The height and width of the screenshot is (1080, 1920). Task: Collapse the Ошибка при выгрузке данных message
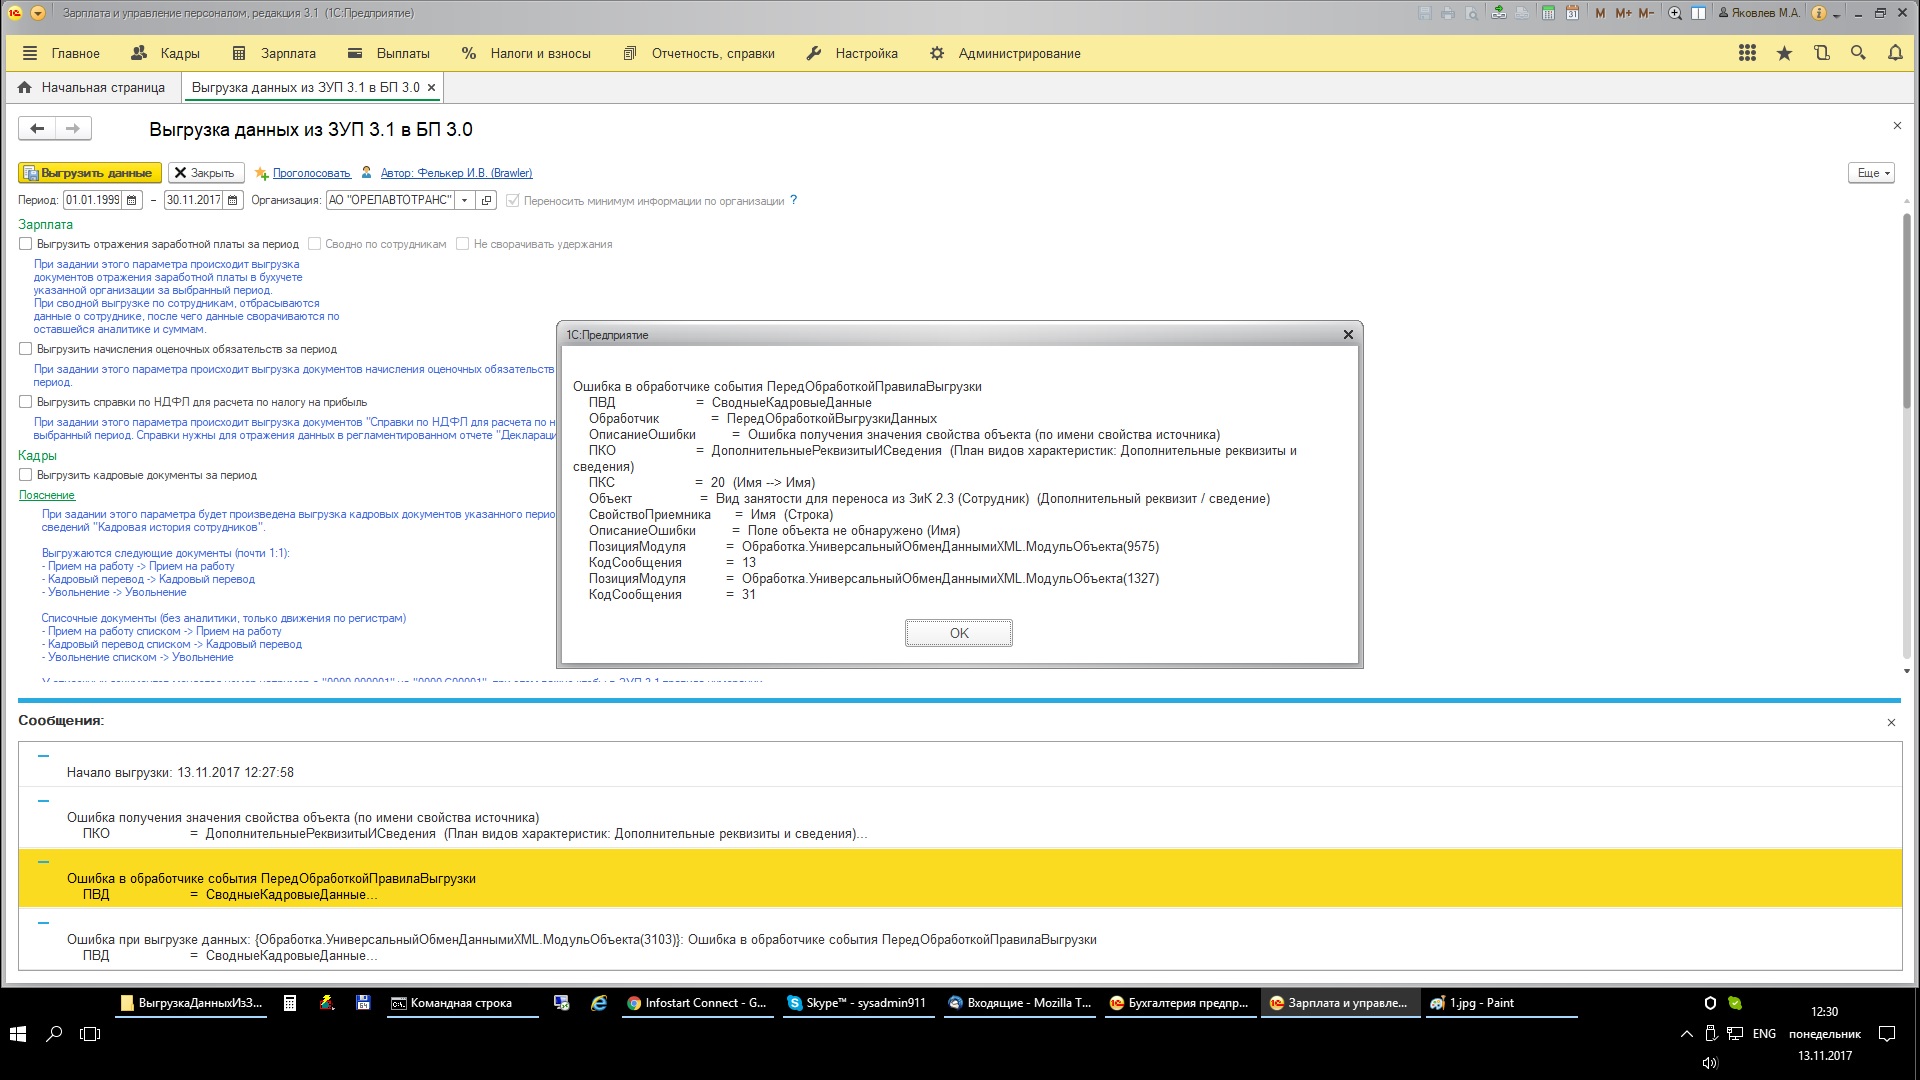(43, 923)
